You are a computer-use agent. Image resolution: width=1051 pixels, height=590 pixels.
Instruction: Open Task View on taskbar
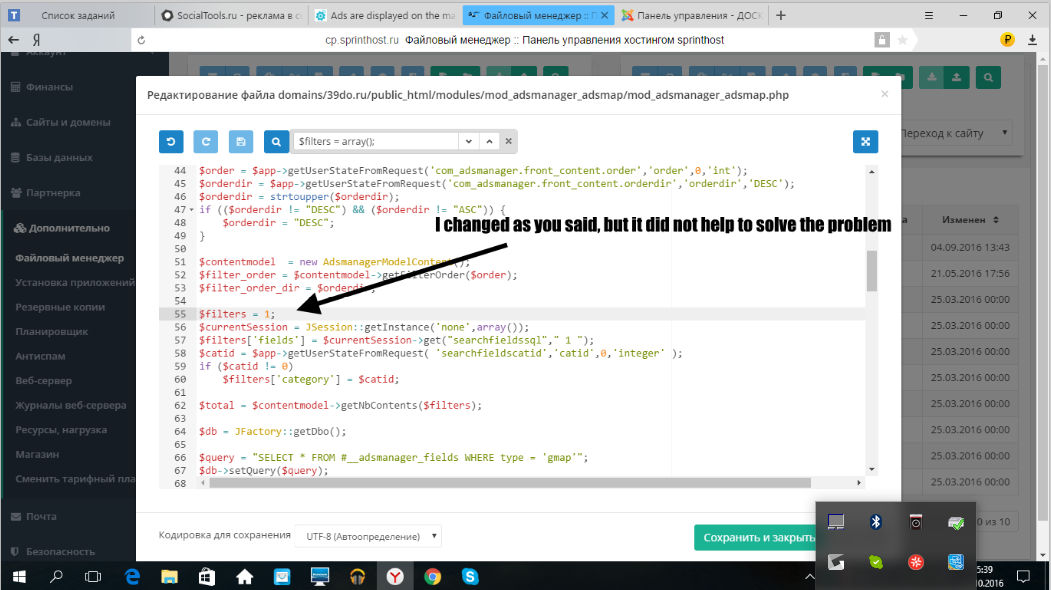[x=92, y=577]
